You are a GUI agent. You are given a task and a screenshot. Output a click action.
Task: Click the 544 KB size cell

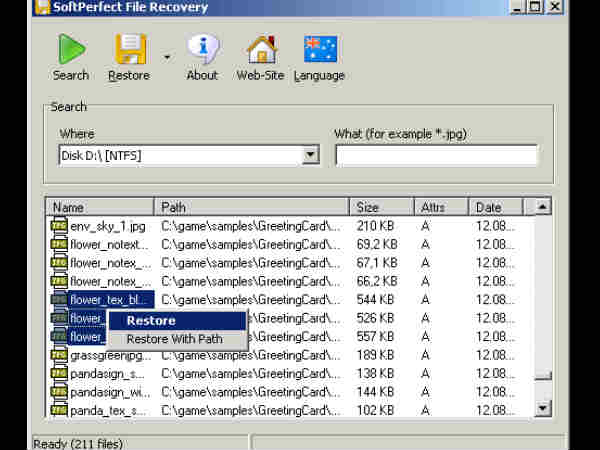375,299
